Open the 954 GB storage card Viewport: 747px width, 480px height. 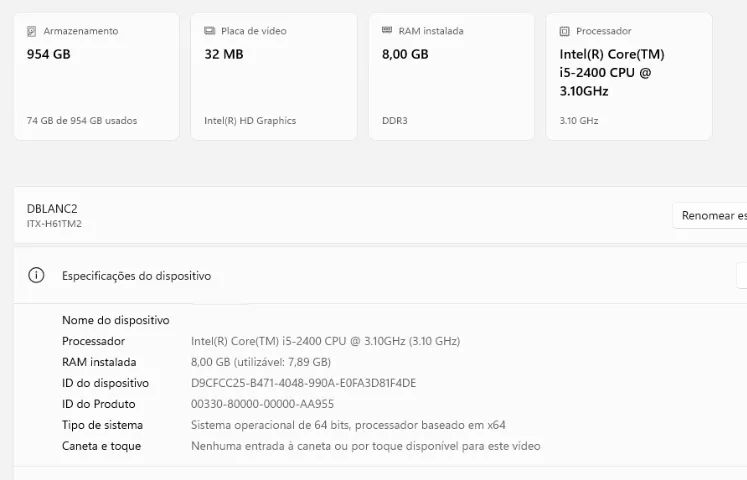96,76
